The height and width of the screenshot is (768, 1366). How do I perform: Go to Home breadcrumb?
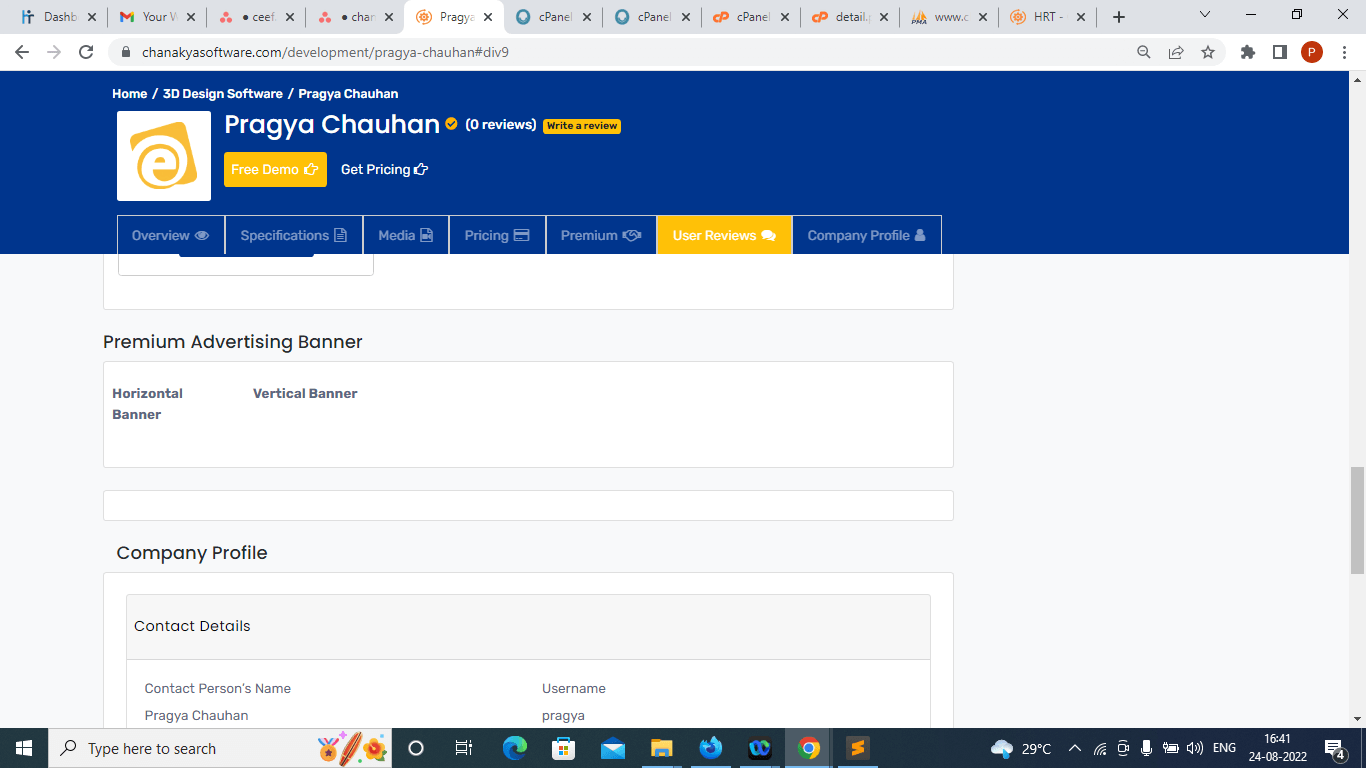click(x=130, y=93)
